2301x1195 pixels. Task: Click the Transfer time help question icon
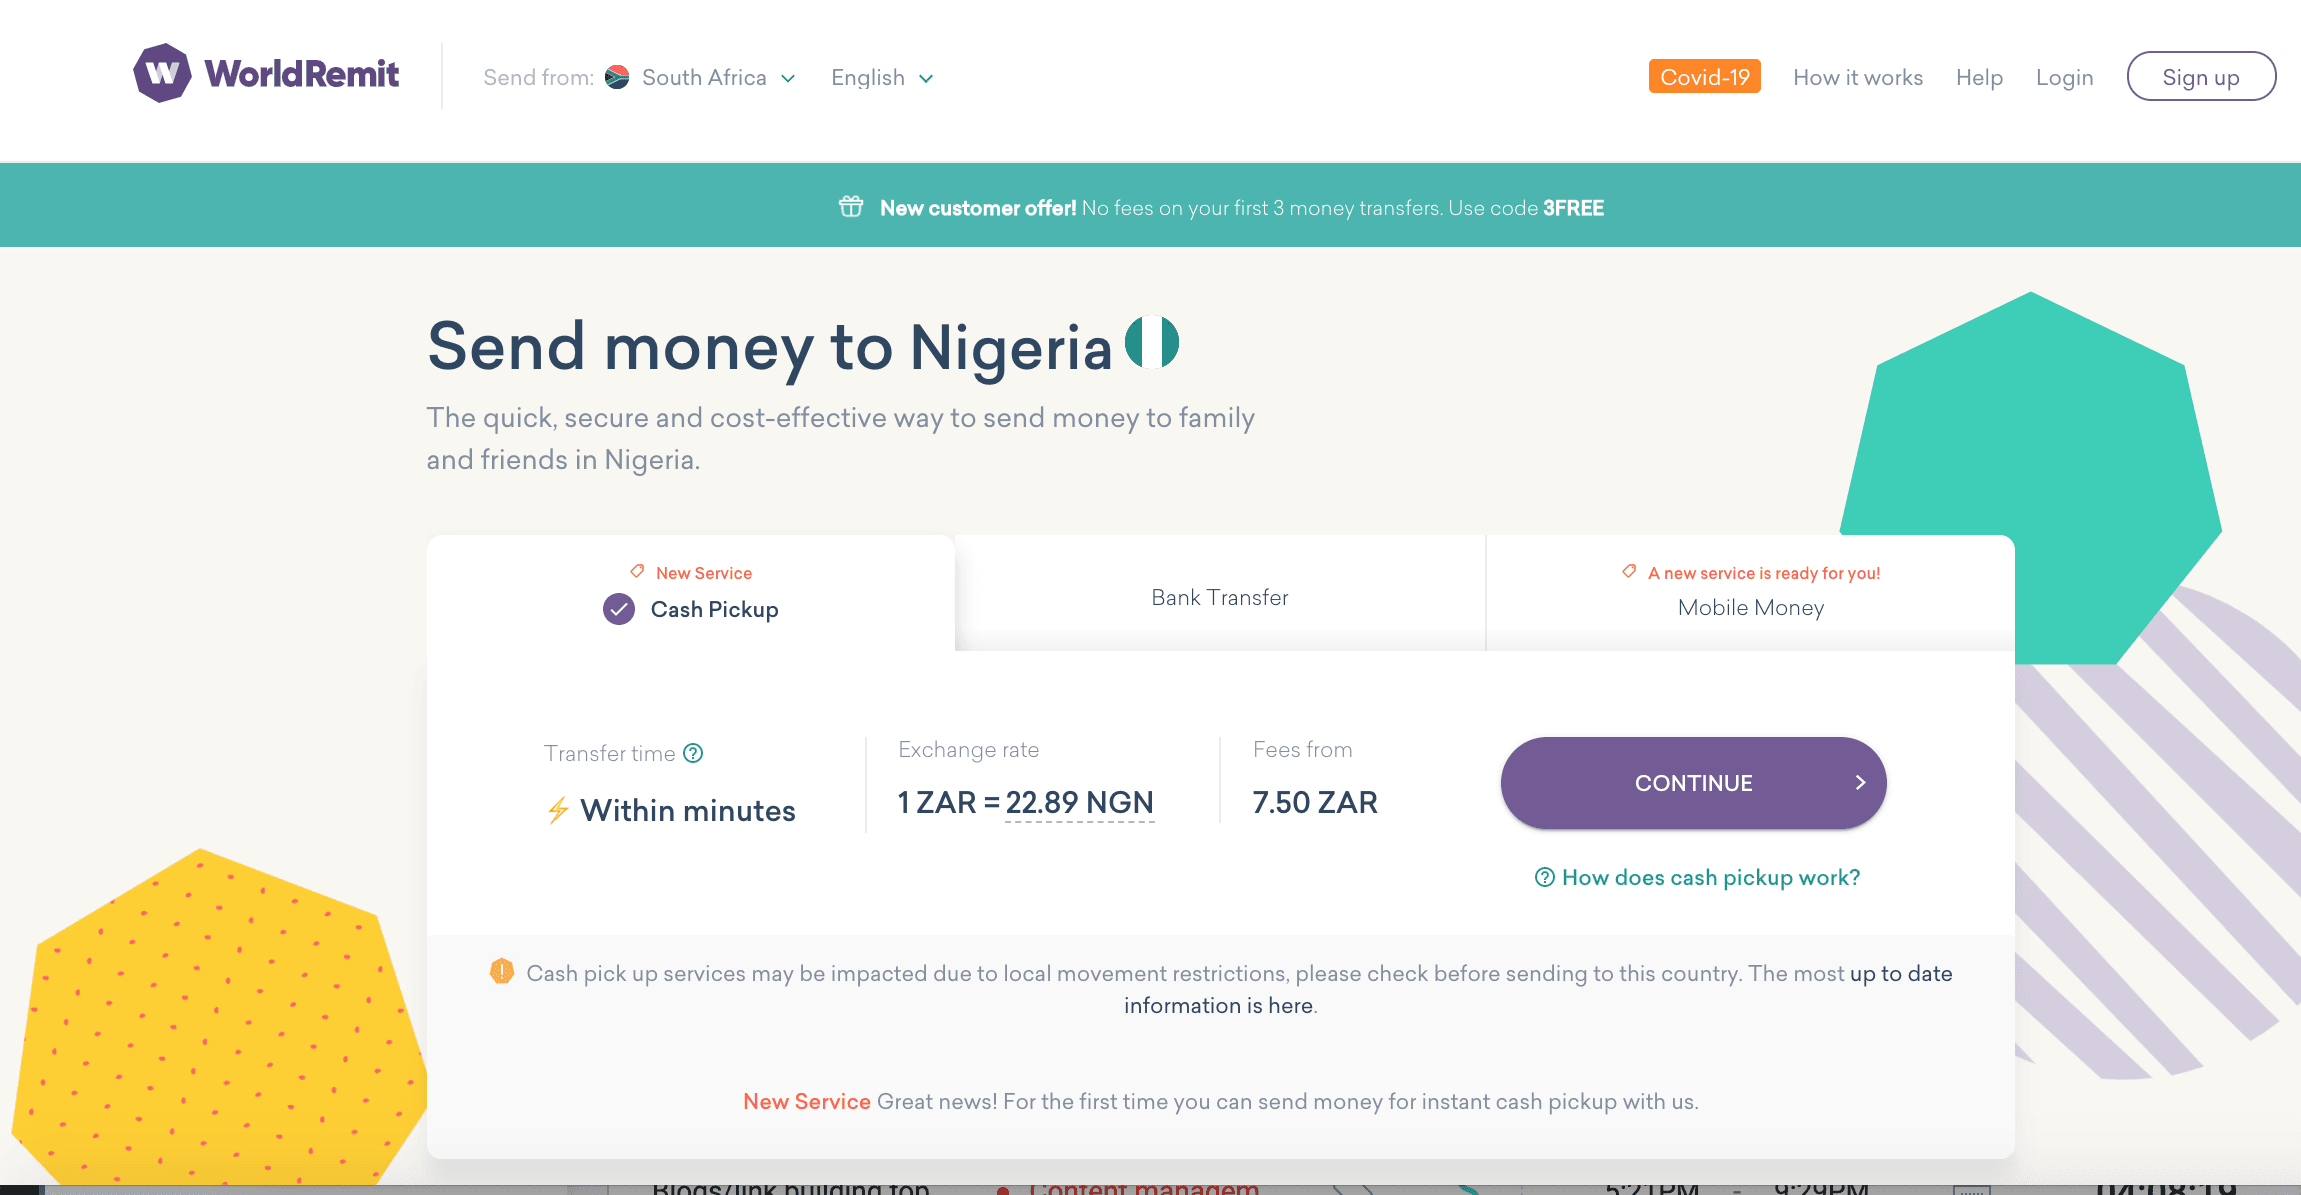coord(693,753)
